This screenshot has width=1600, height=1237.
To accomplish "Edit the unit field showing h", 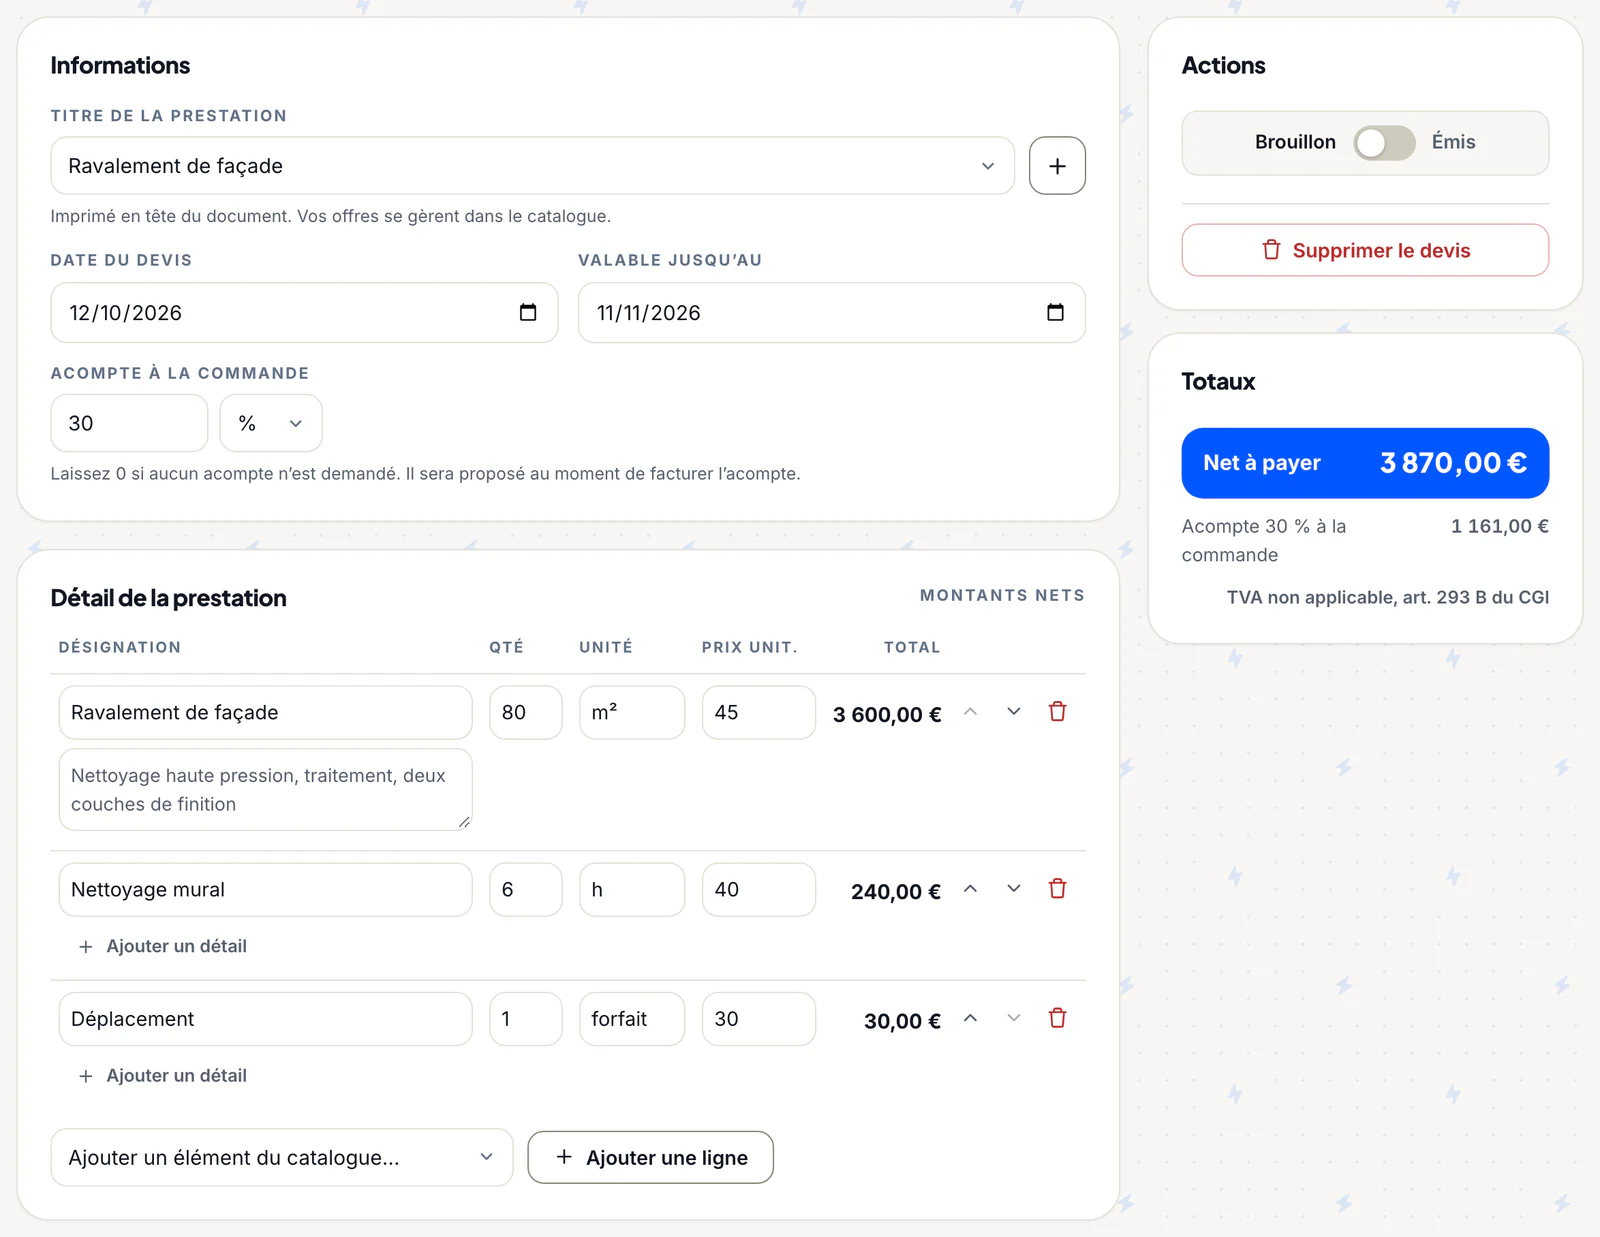I will [632, 889].
